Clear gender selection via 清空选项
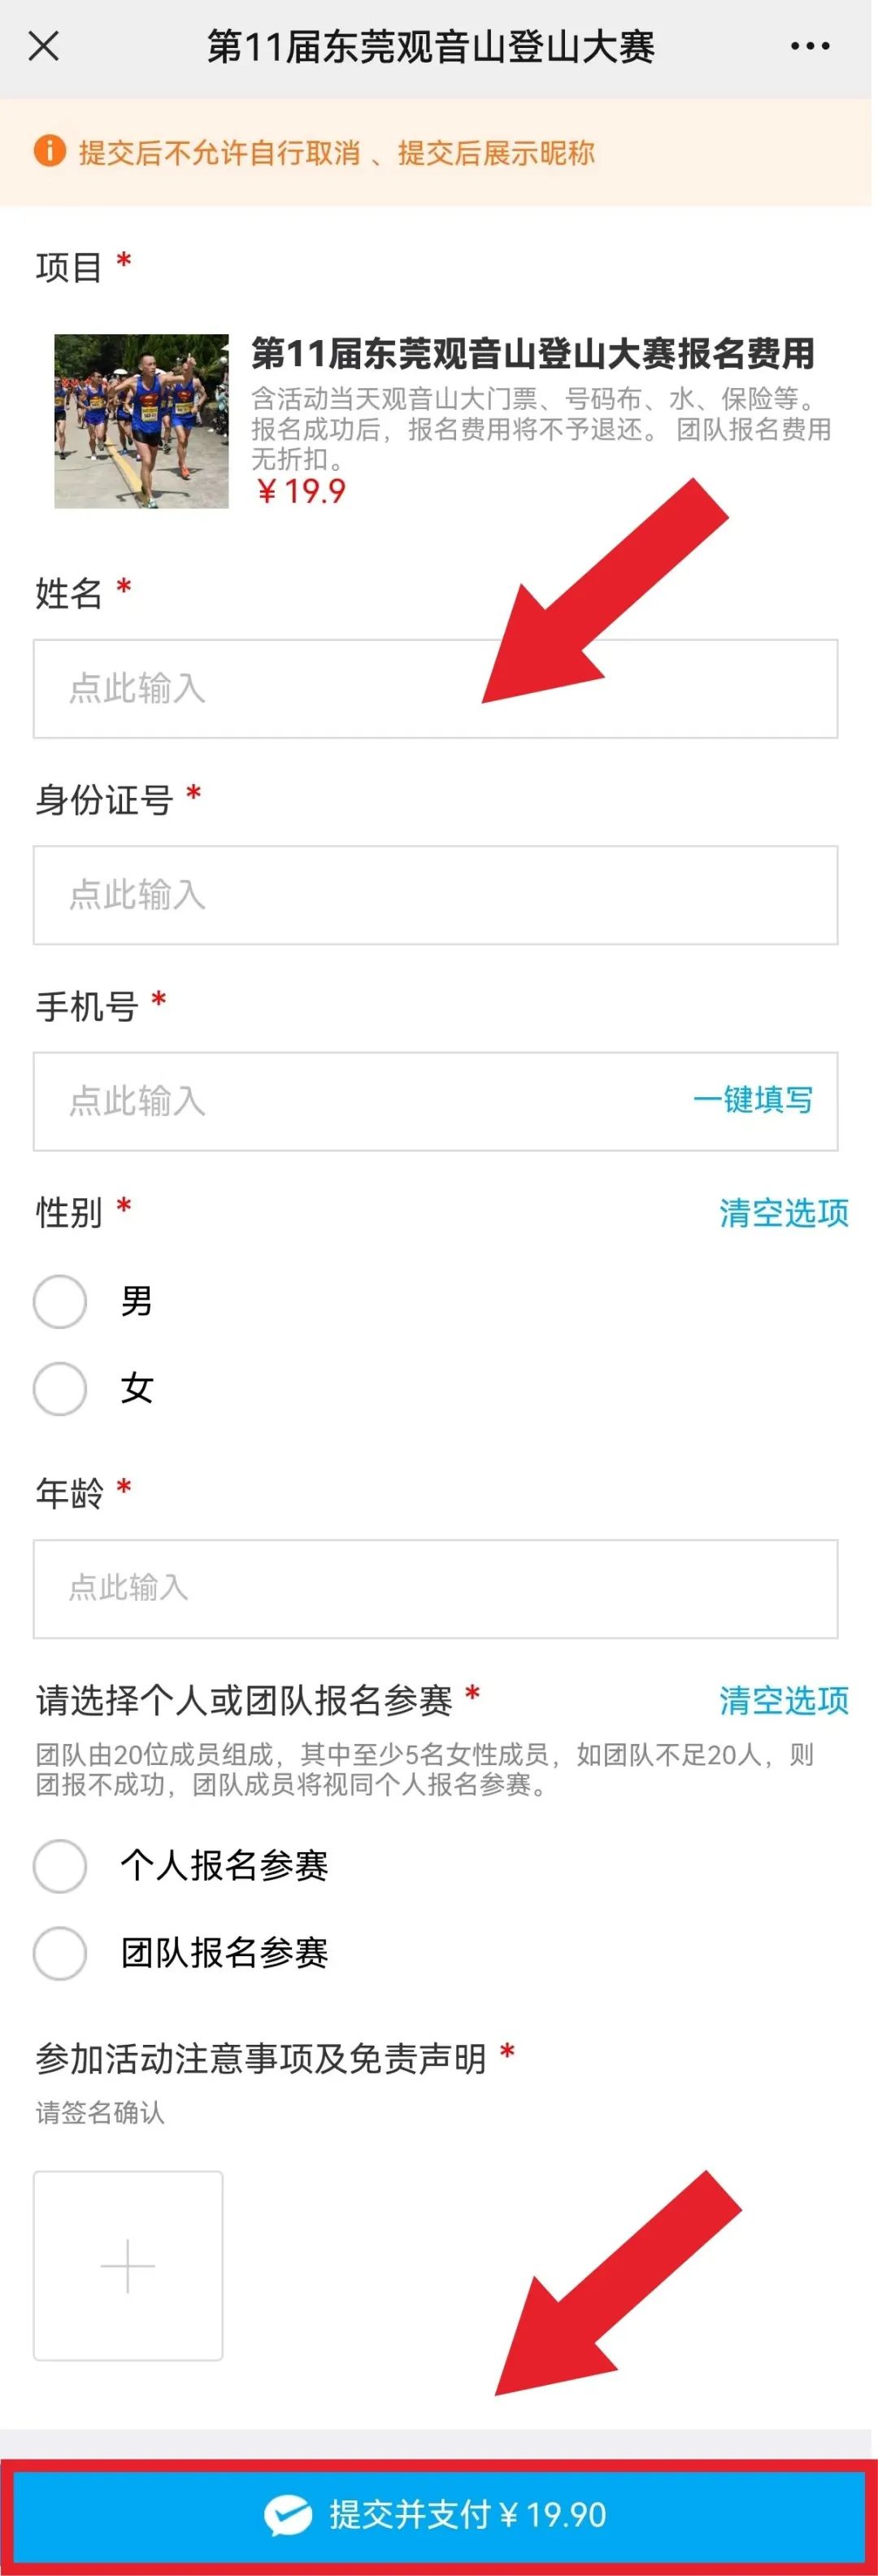Image resolution: width=878 pixels, height=2576 pixels. 783,1213
